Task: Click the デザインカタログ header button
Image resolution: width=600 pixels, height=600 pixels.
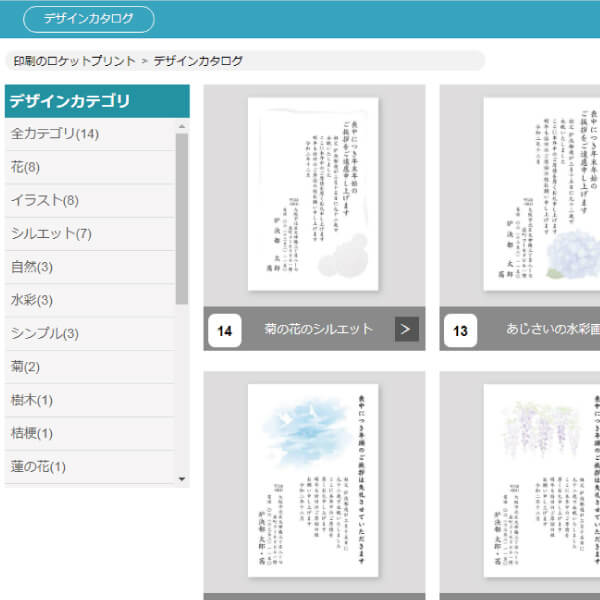Action: (x=89, y=19)
